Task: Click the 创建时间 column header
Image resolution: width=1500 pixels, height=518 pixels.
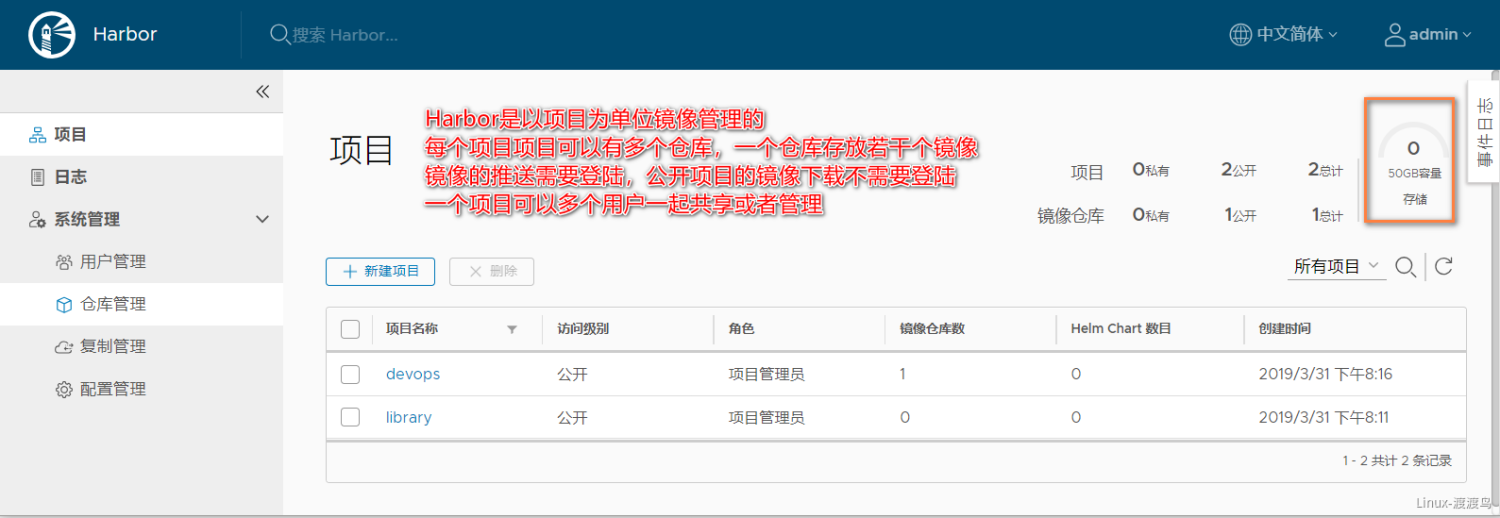Action: pyautogui.click(x=1284, y=328)
